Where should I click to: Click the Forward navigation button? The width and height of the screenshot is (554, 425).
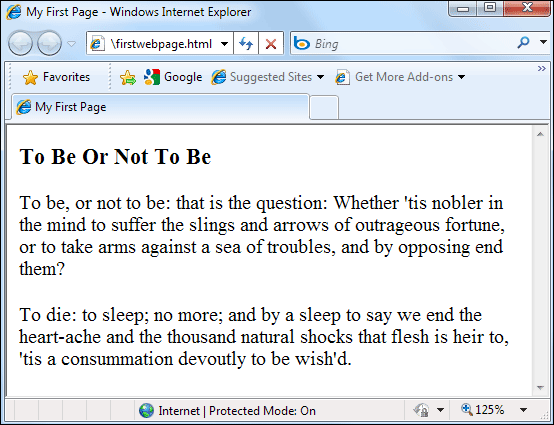(x=49, y=43)
